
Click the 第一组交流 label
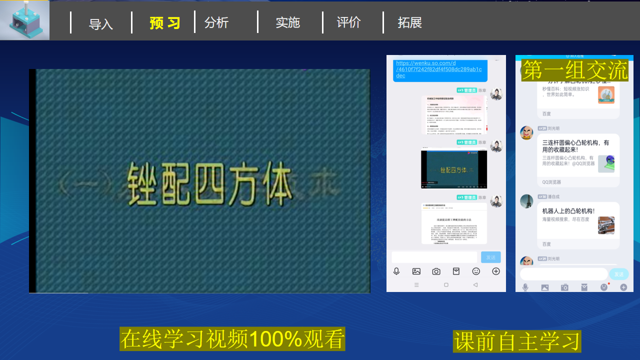pyautogui.click(x=575, y=70)
